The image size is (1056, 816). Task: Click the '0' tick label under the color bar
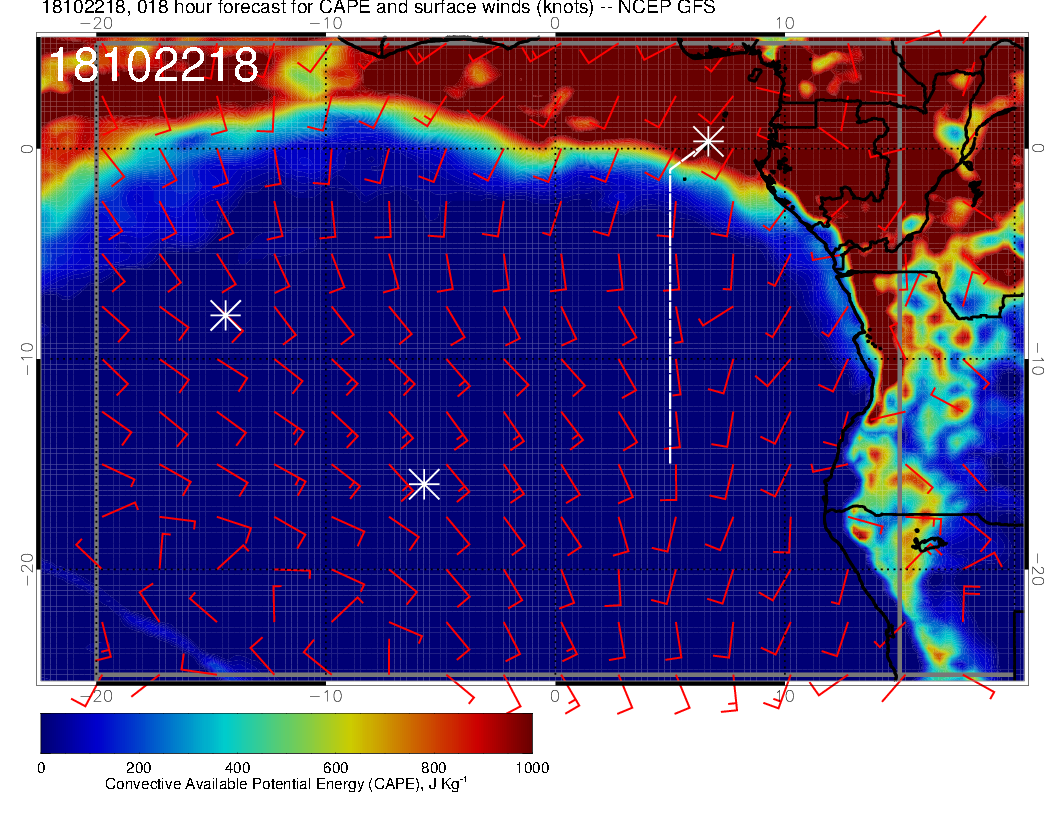coord(42,768)
